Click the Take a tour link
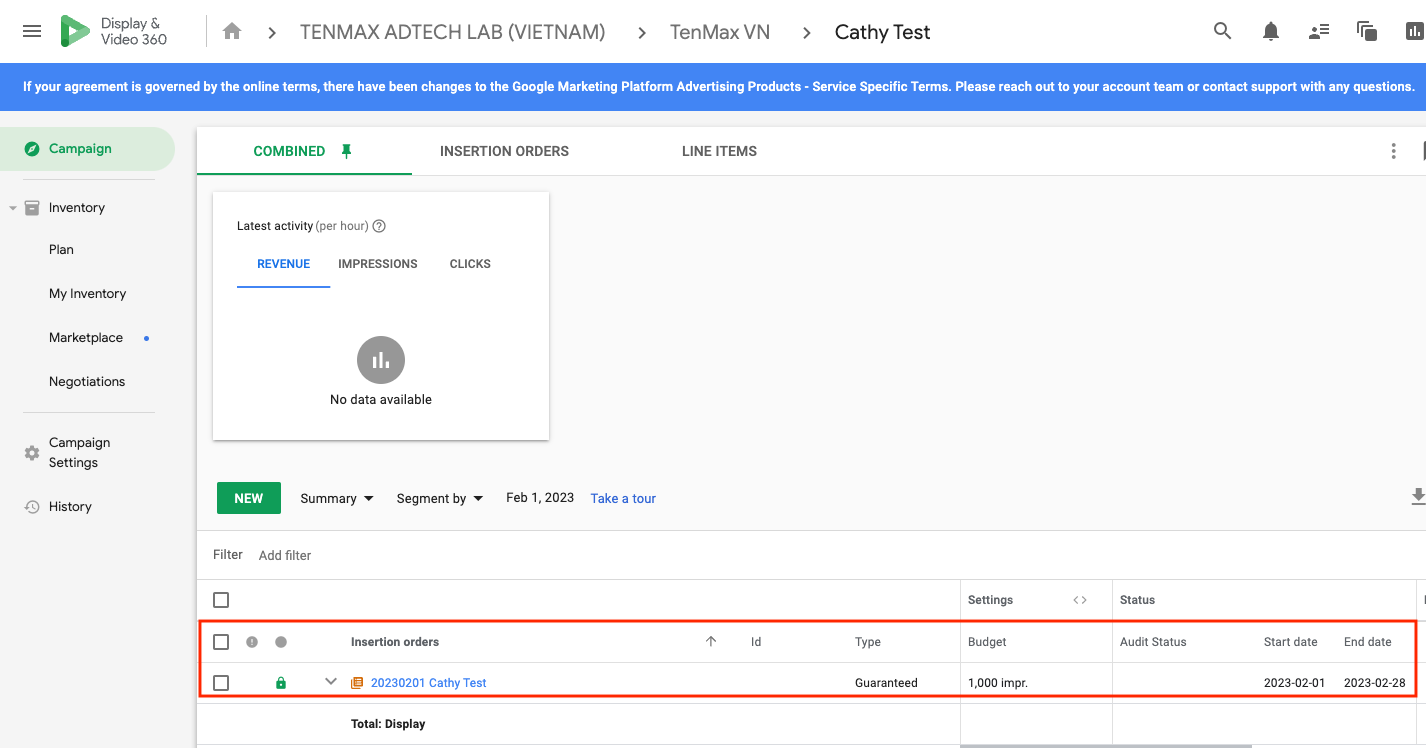 pos(623,498)
